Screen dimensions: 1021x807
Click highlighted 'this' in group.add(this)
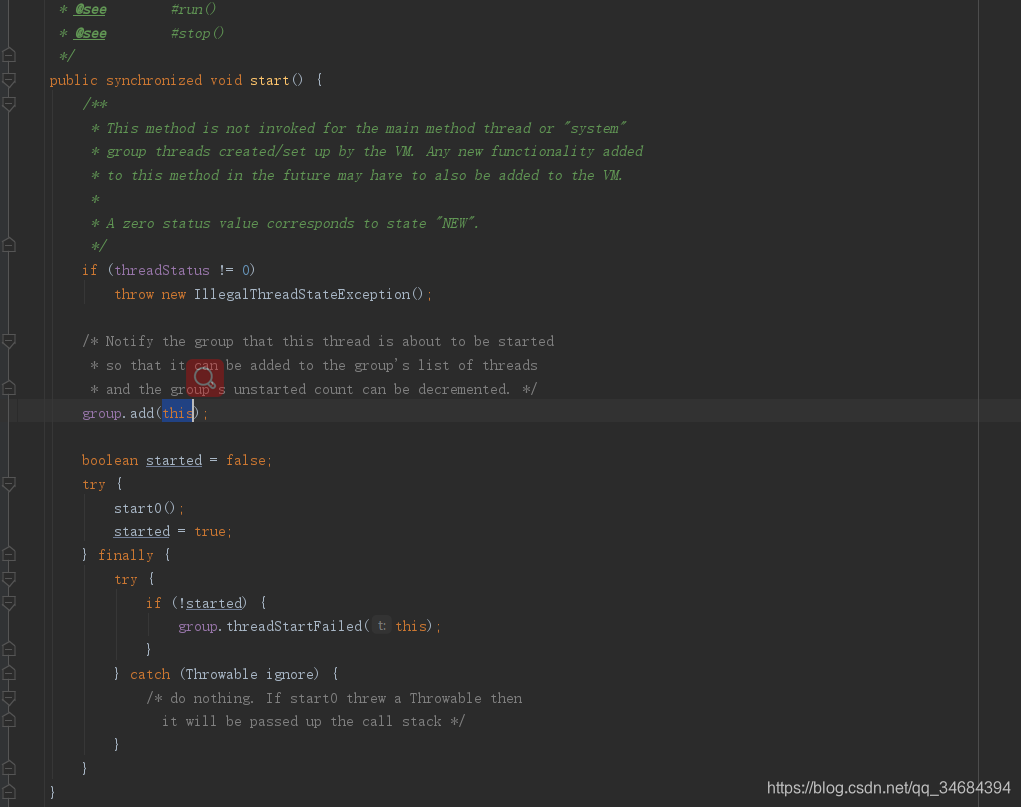click(x=178, y=413)
